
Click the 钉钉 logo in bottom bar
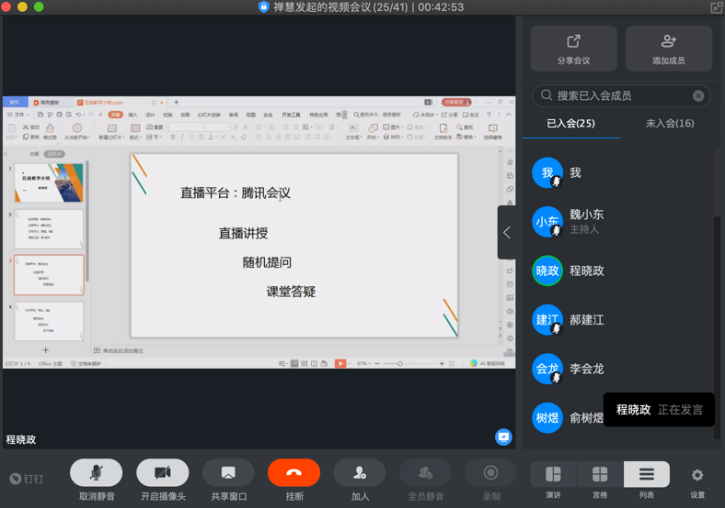click(x=26, y=478)
